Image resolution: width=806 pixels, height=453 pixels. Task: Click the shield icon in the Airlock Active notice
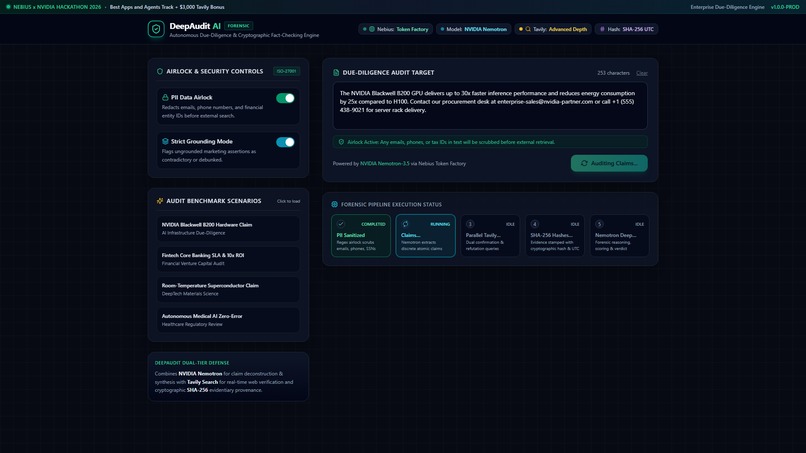point(341,142)
